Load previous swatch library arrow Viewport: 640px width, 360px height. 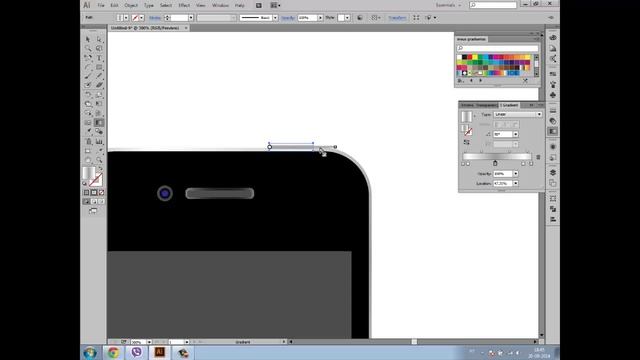coord(471,81)
